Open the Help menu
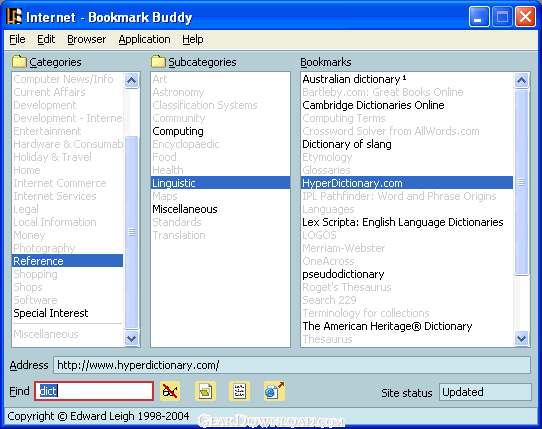This screenshot has height=429, width=542. click(193, 39)
